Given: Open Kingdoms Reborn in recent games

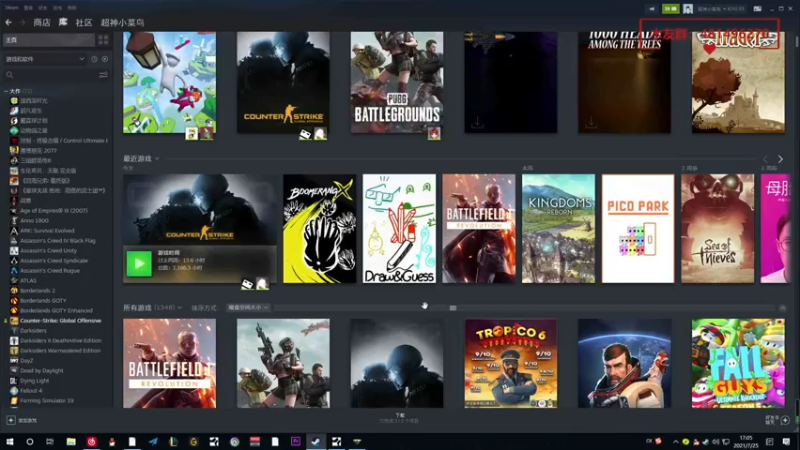Looking at the screenshot, I should click(x=558, y=229).
